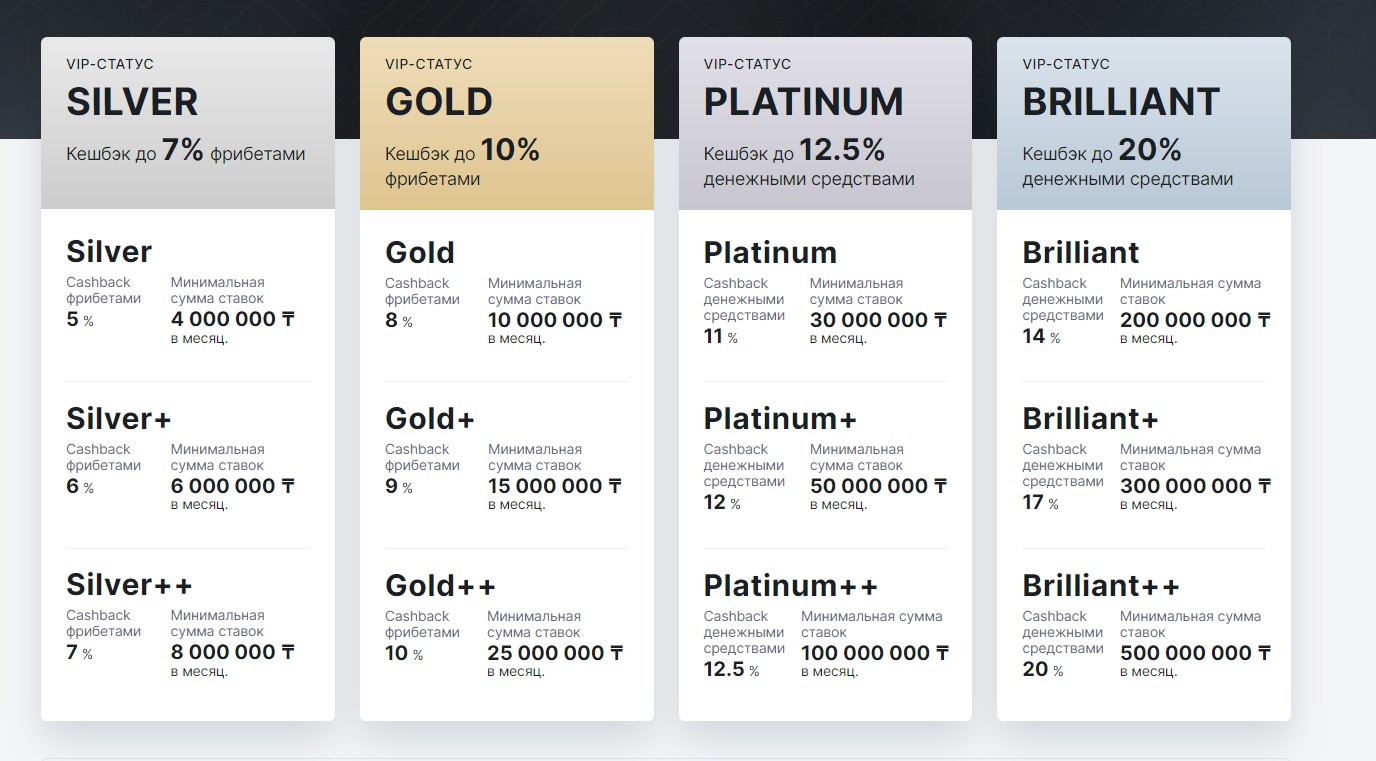Click the 100 000 000 ₸ amount

875,653
